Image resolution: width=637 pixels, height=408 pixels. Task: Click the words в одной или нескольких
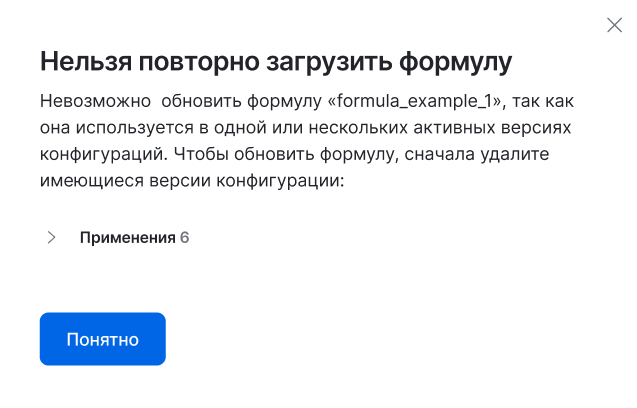[310, 129]
